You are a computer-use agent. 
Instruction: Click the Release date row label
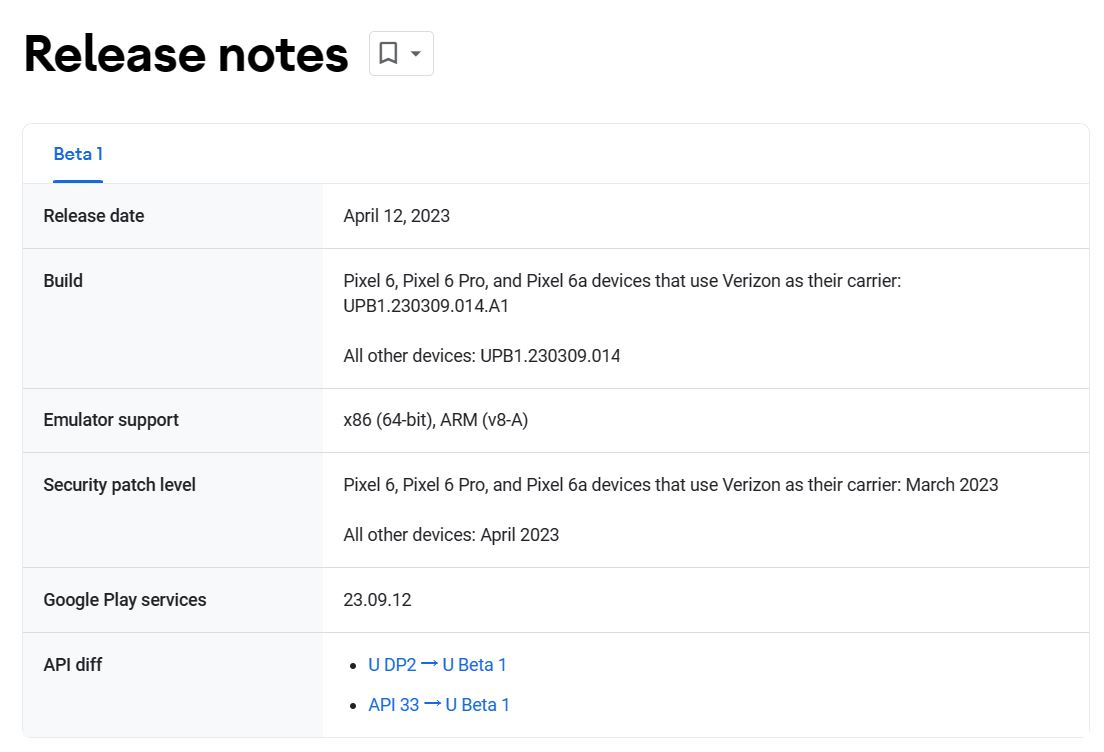click(94, 215)
